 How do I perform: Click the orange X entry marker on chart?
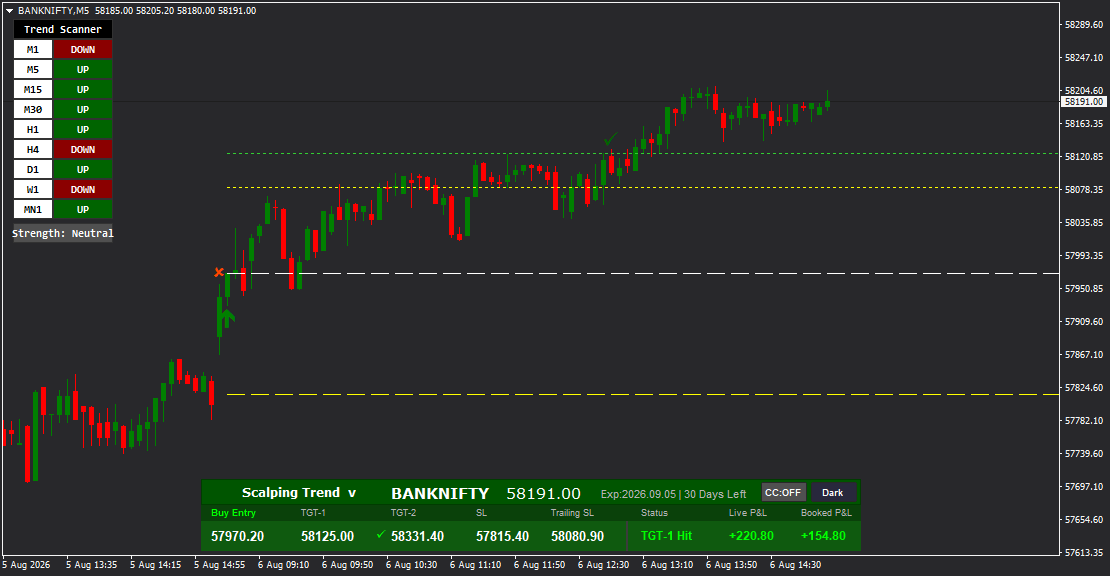coord(219,272)
